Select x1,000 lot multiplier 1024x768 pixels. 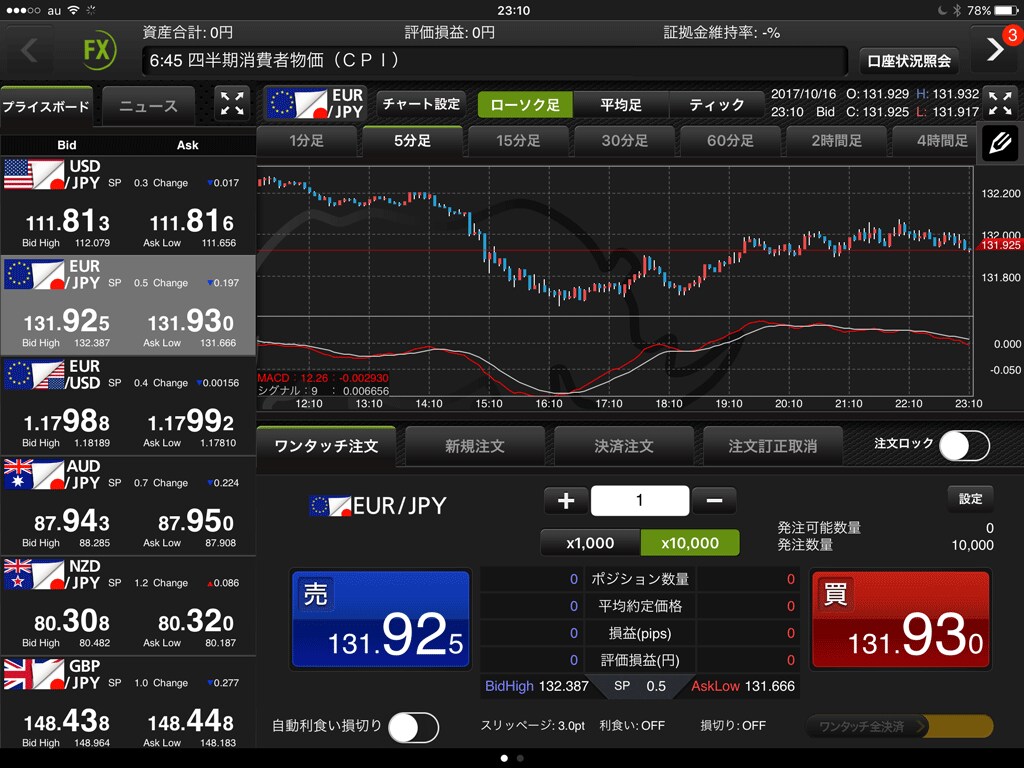point(590,543)
